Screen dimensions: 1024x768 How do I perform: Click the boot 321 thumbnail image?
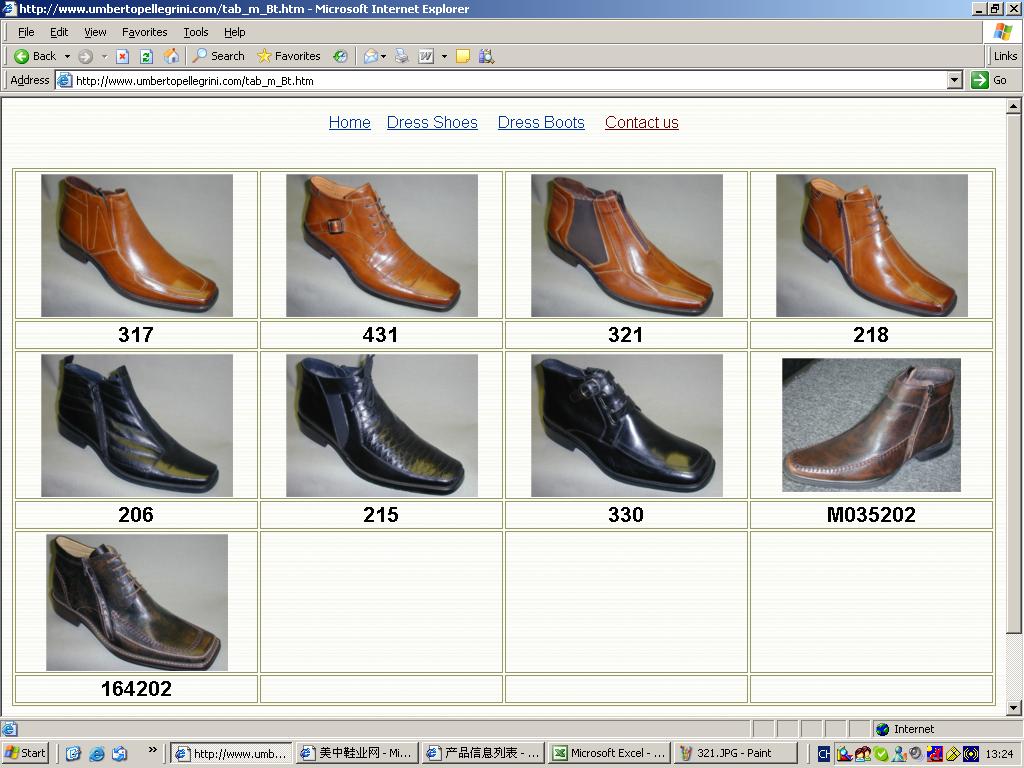pyautogui.click(x=626, y=245)
